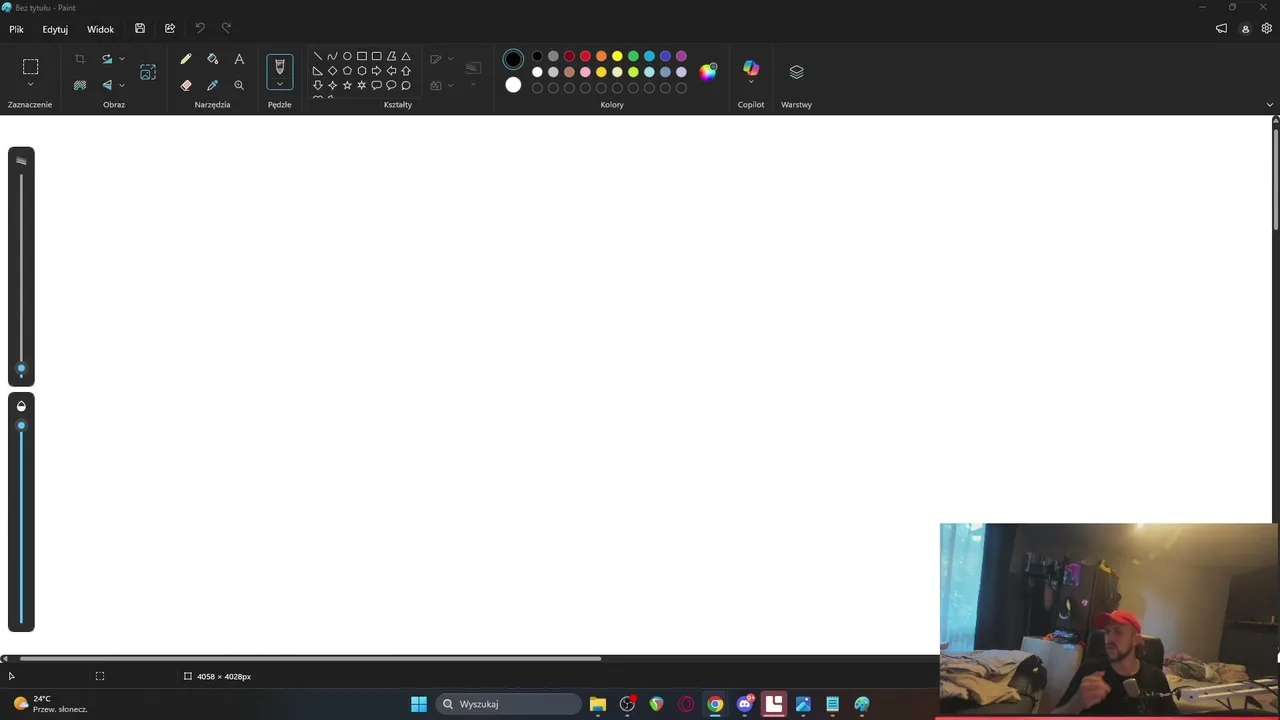This screenshot has width=1280, height=720.
Task: Pick the dark blue color swatch
Action: (665, 56)
